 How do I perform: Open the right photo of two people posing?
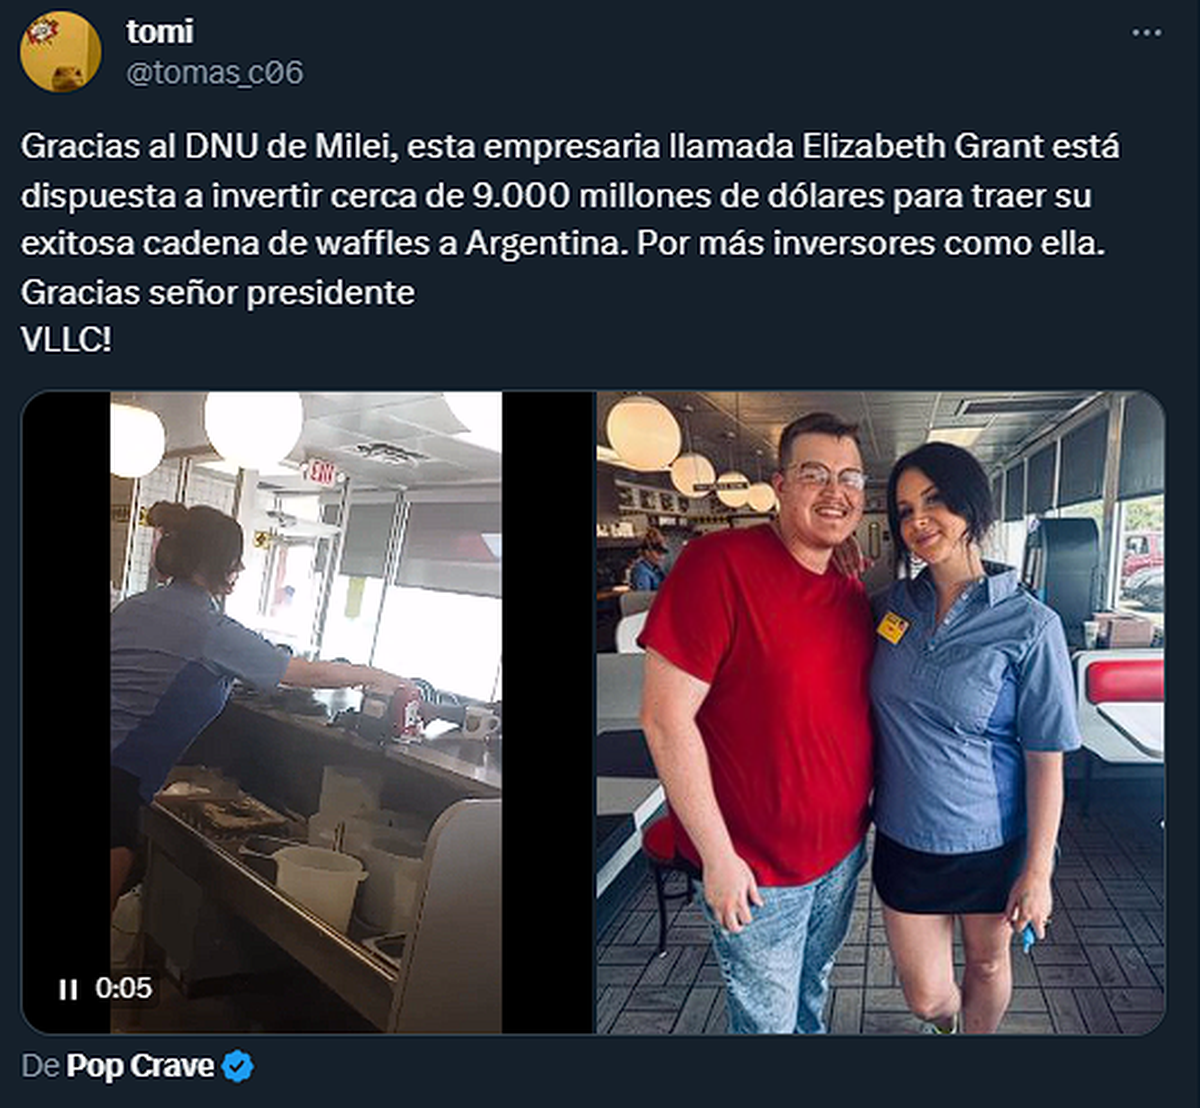click(x=880, y=712)
